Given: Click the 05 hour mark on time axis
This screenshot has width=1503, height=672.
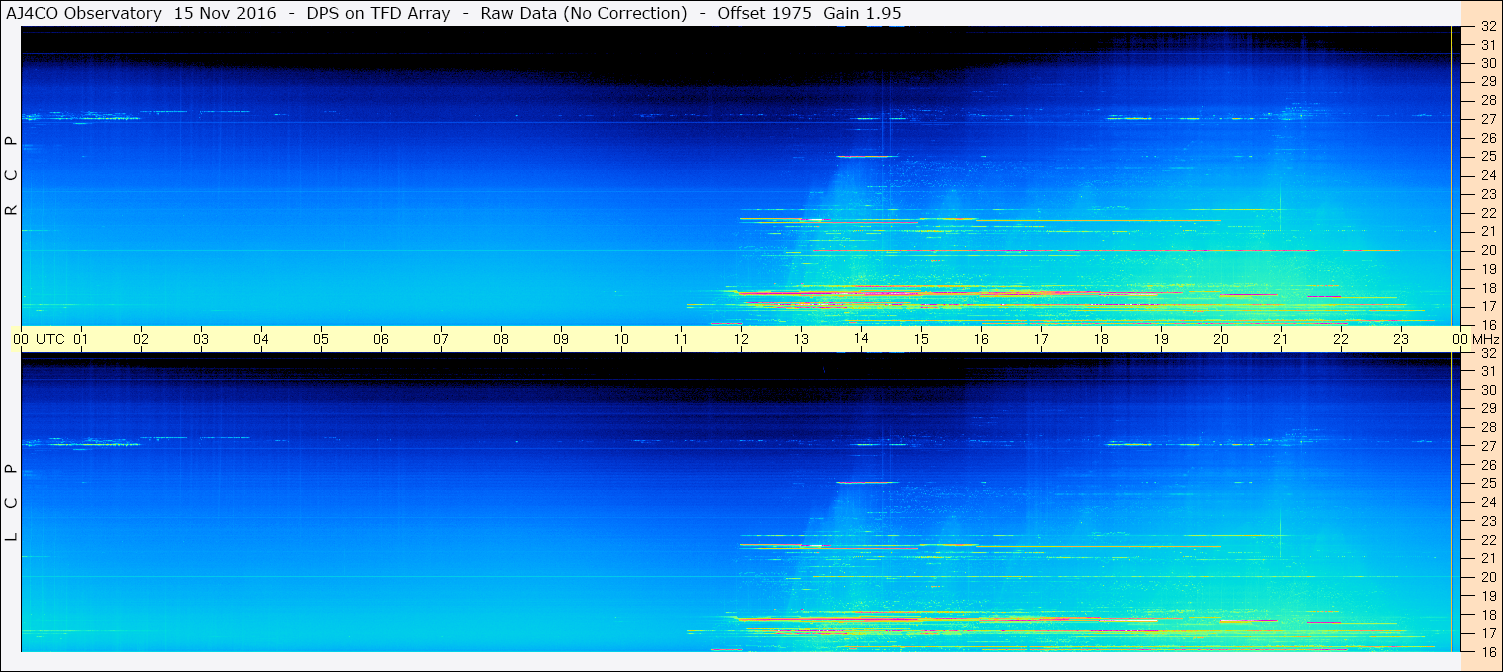Looking at the screenshot, I should [x=321, y=339].
